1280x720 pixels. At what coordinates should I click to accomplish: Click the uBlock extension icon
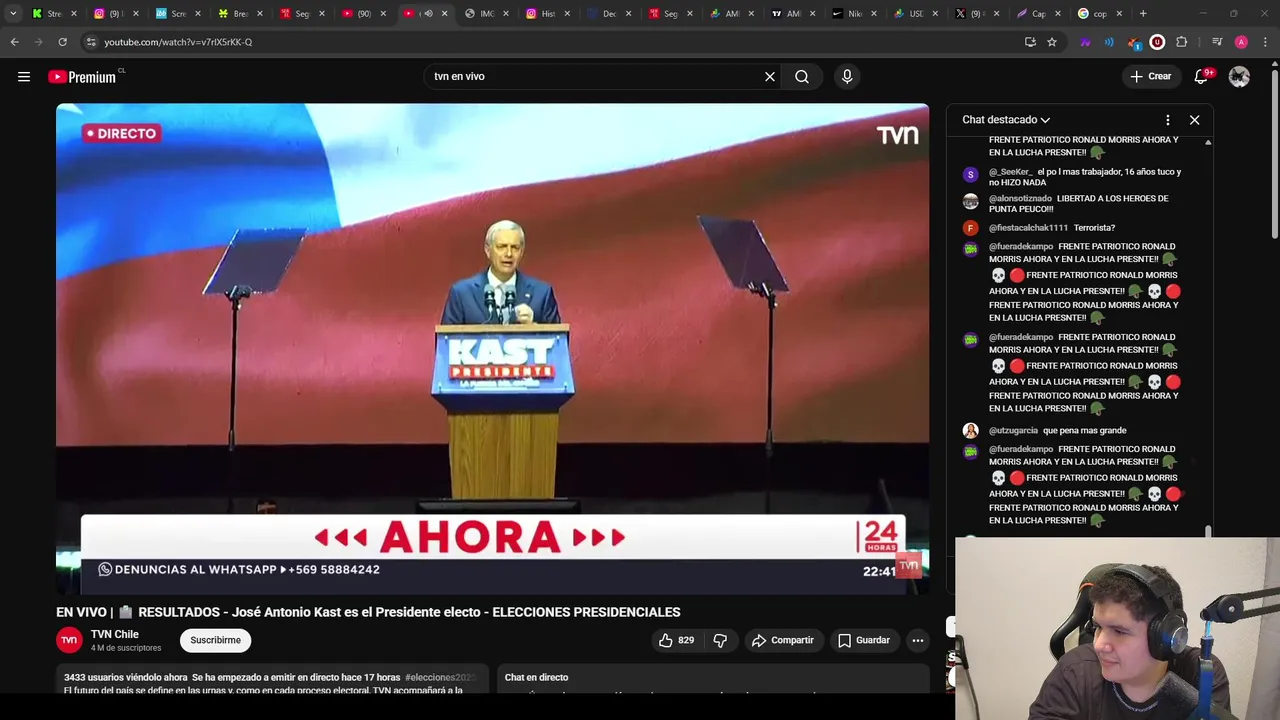(x=1157, y=42)
